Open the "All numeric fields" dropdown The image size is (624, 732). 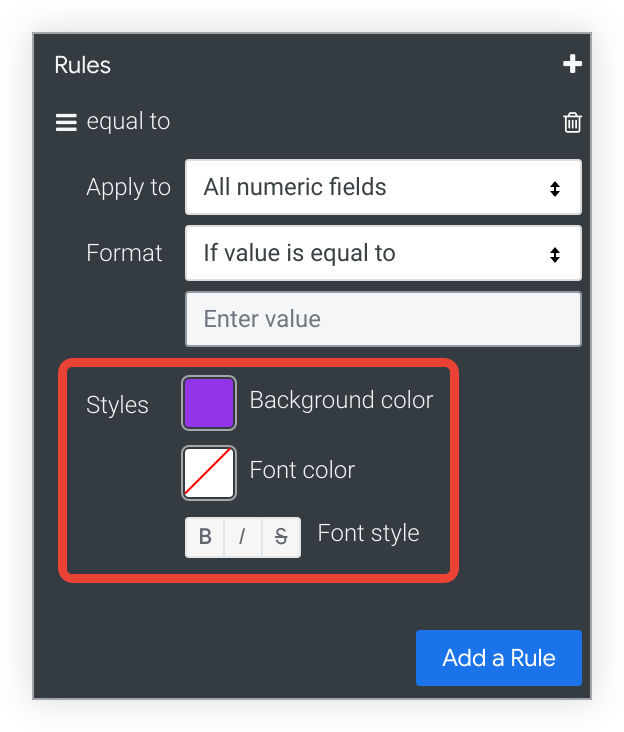tap(383, 187)
